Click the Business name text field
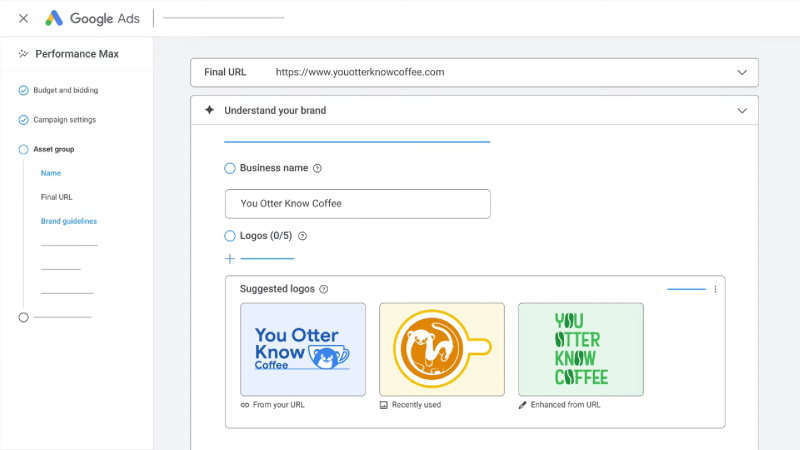The height and width of the screenshot is (450, 800). [x=357, y=203]
